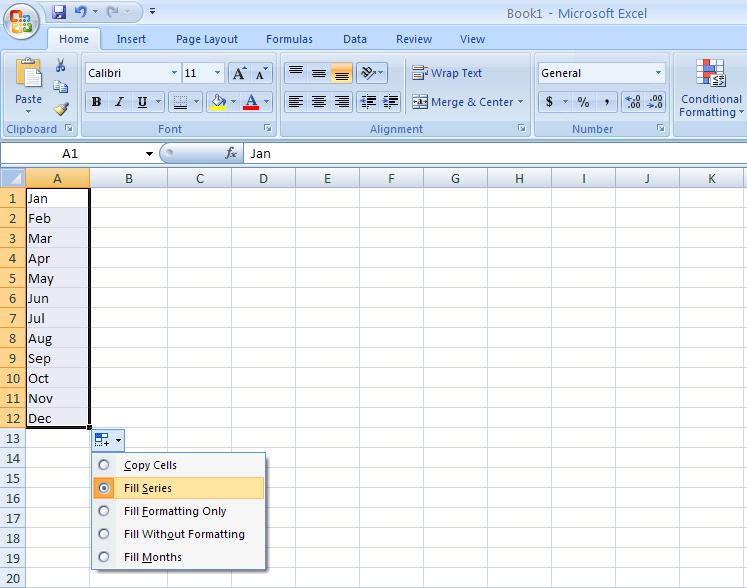Click the Wrap Text button
The width and height of the screenshot is (747, 588).
point(447,73)
